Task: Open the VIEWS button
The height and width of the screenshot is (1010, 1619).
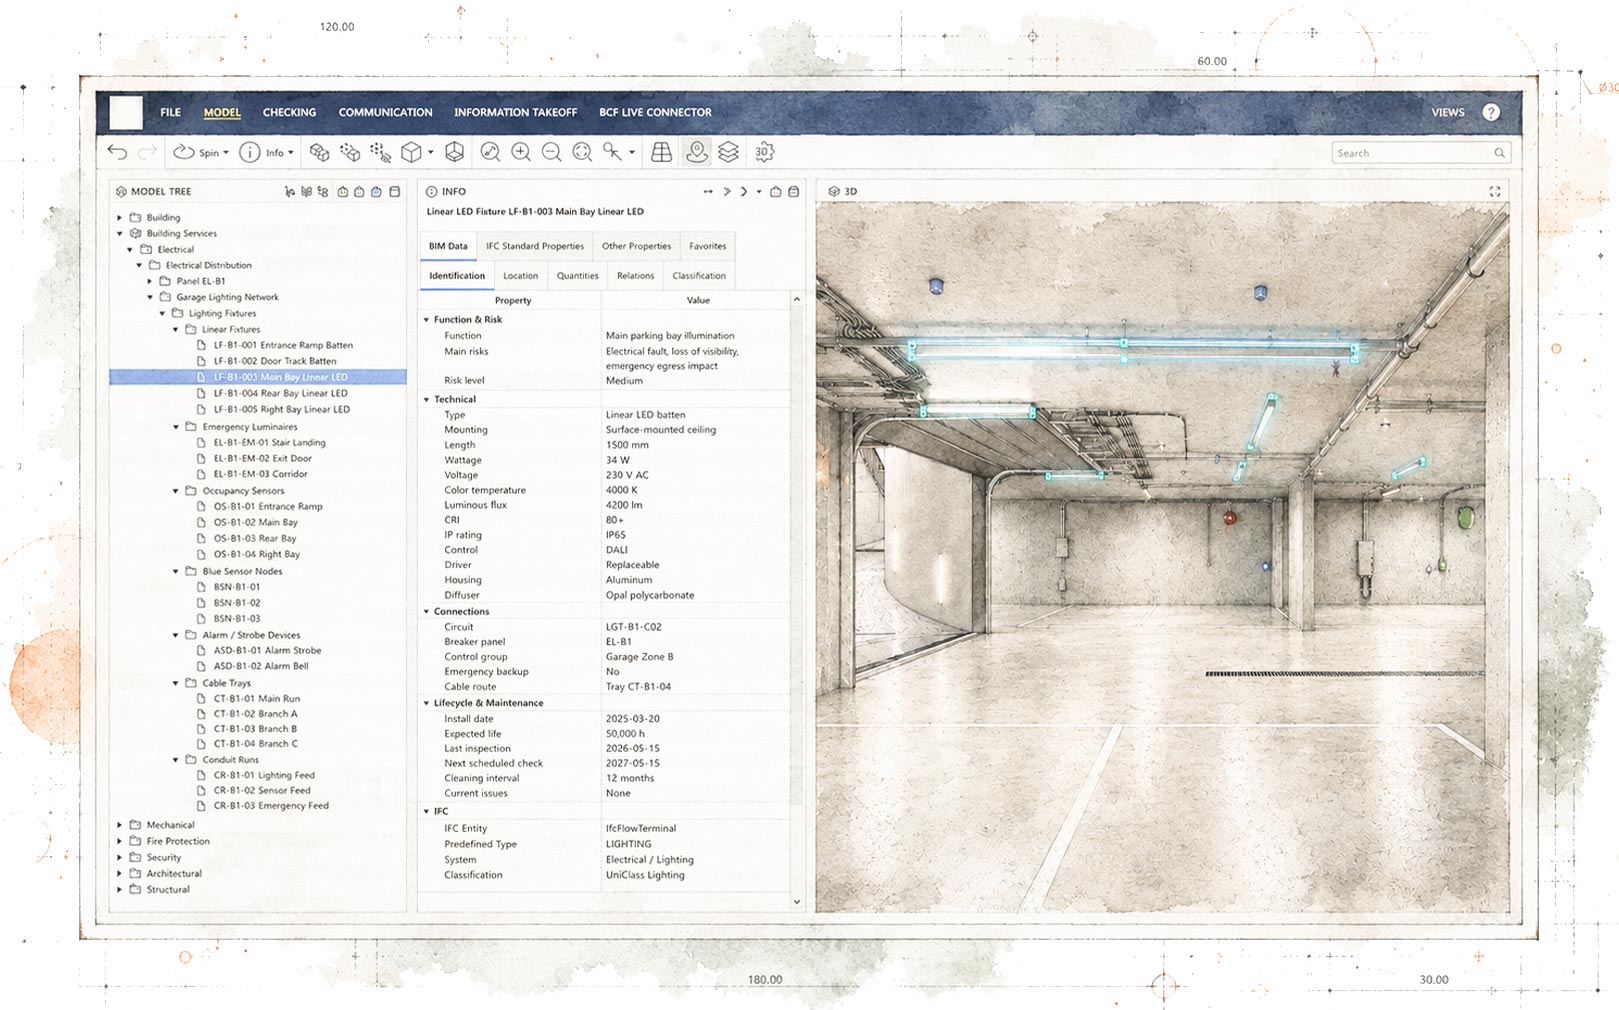Action: point(1447,112)
